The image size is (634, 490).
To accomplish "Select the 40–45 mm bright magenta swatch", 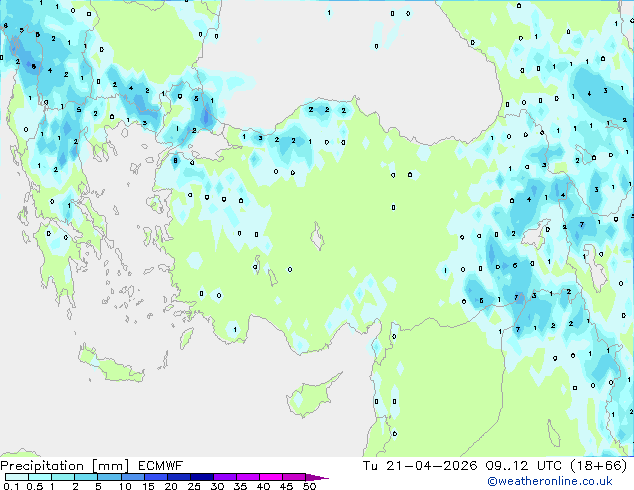I will 271,477.
